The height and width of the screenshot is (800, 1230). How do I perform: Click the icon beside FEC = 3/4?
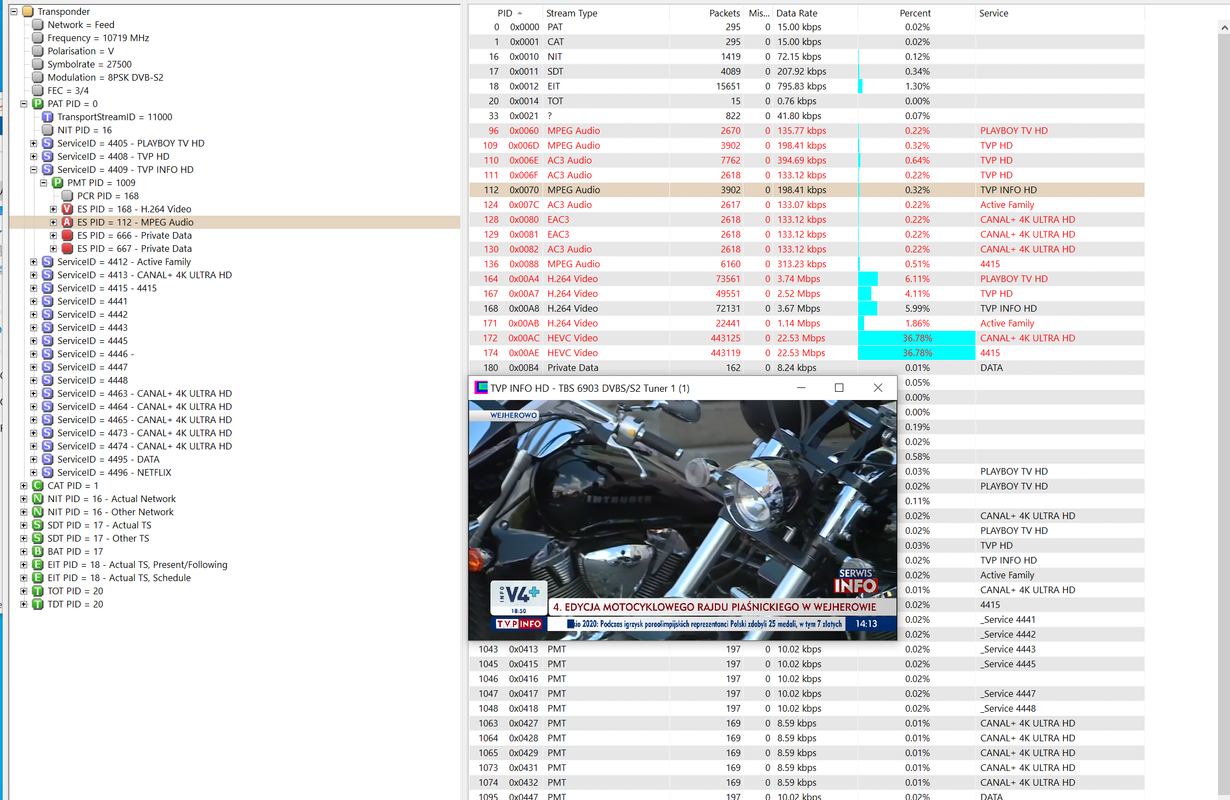(x=37, y=90)
